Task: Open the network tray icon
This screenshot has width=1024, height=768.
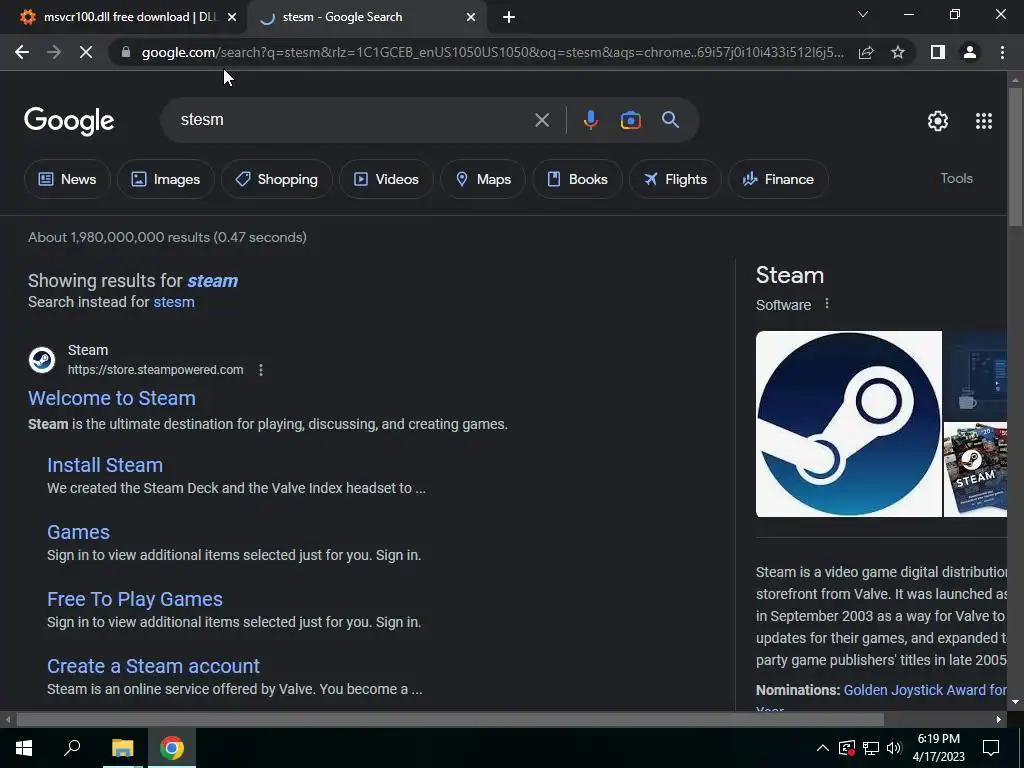Action: pyautogui.click(x=871, y=748)
